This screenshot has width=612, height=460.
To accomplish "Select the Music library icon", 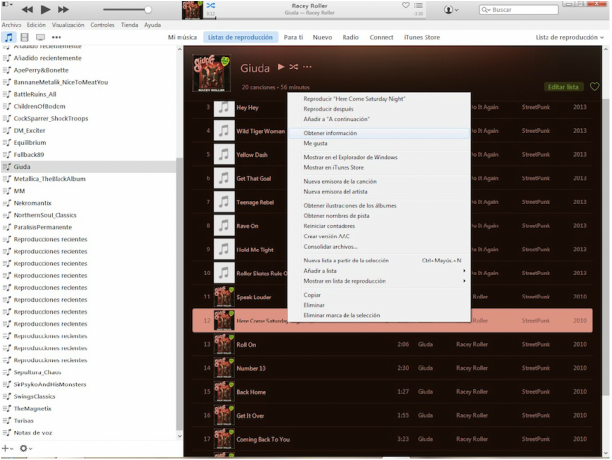I will click(9, 37).
